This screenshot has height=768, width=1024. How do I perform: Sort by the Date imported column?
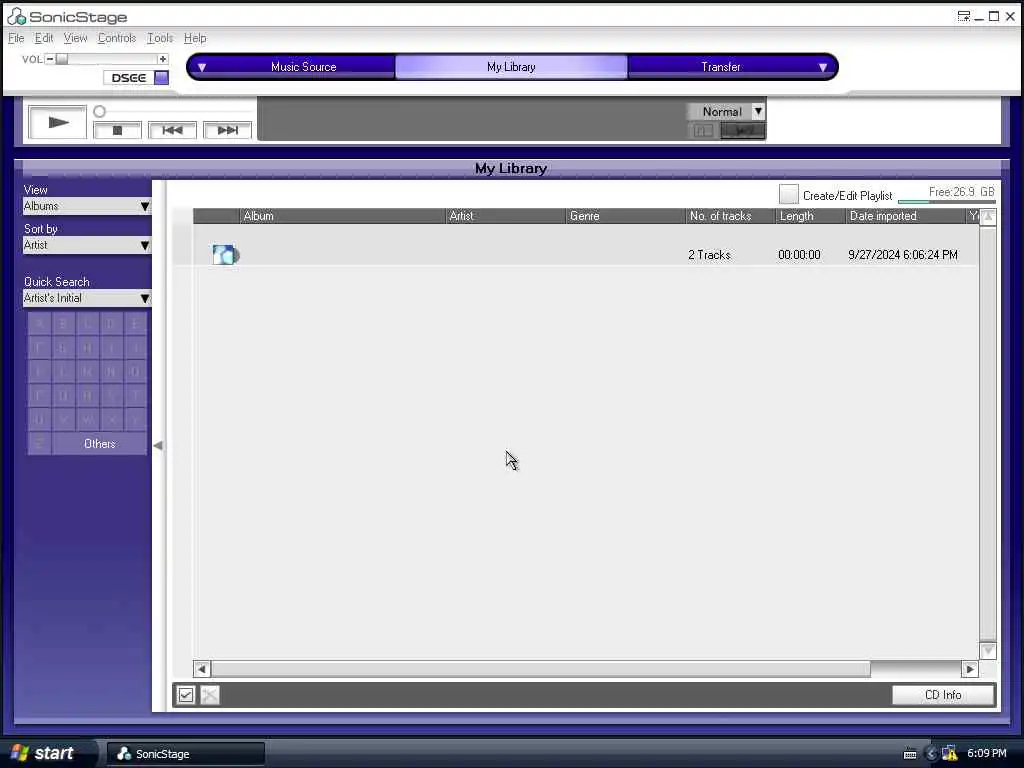click(906, 216)
